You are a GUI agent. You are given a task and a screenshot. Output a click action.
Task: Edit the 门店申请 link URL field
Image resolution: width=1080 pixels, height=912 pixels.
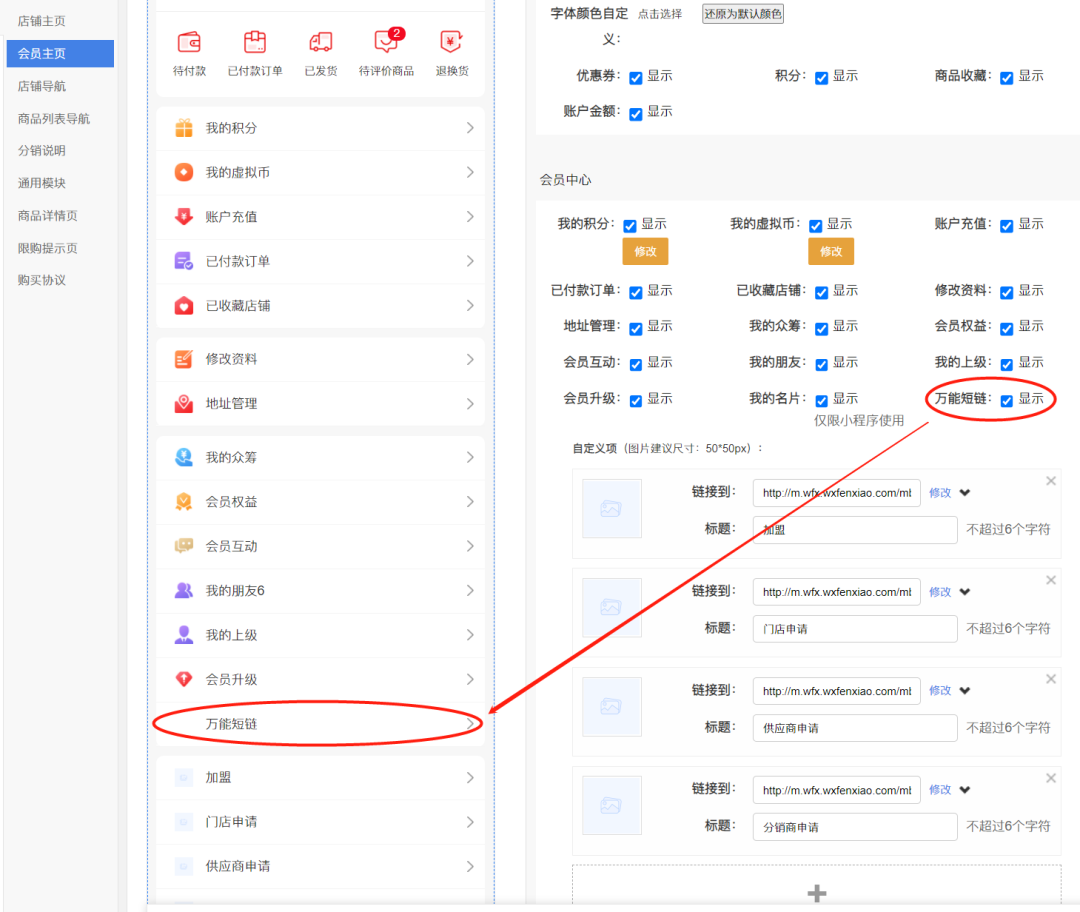pos(836,592)
